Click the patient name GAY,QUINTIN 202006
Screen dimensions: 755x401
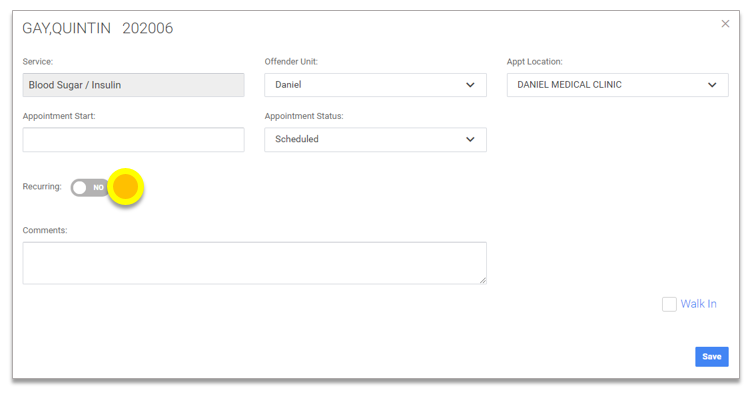click(x=98, y=28)
